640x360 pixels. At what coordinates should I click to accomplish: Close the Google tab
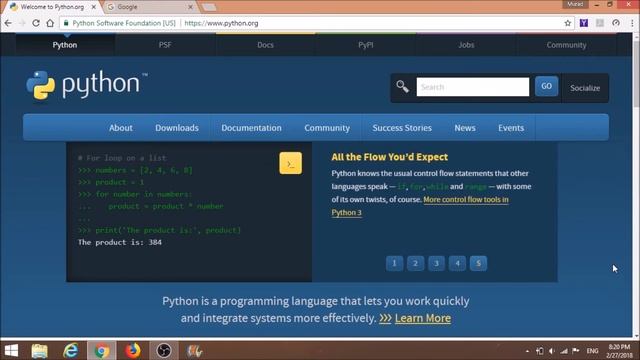coord(190,7)
